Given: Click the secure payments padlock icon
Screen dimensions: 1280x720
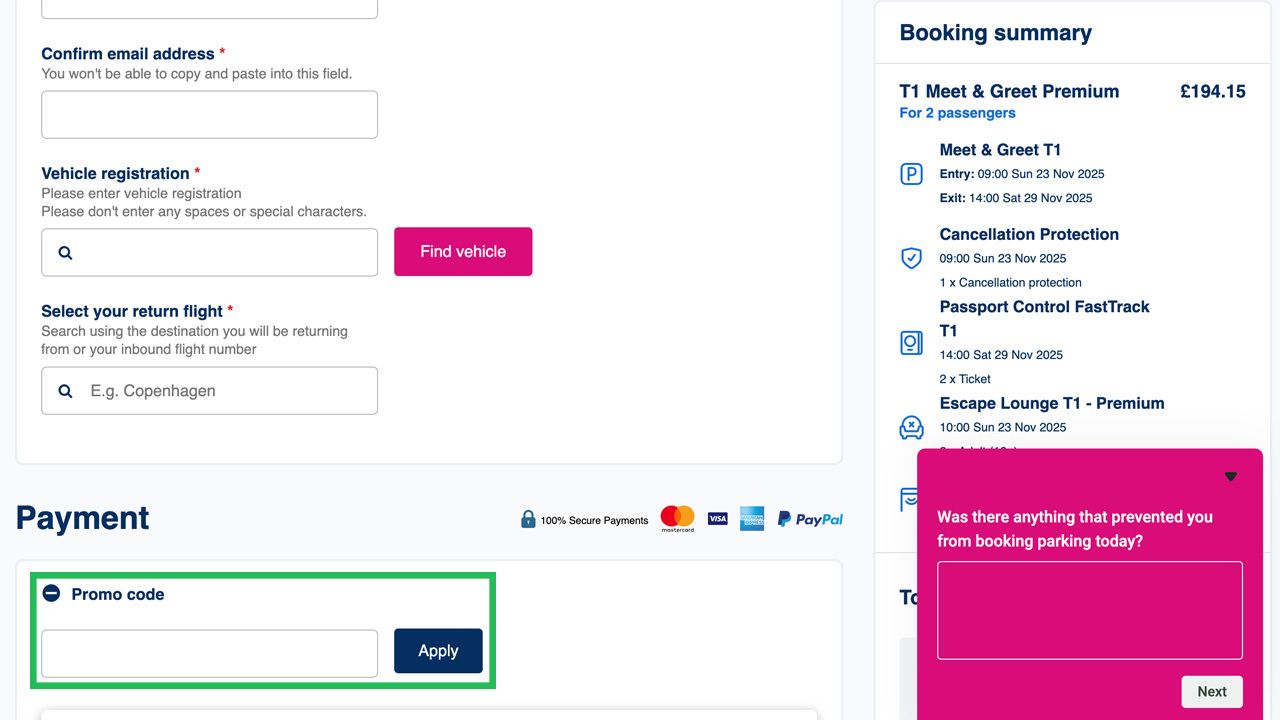Looking at the screenshot, I should pos(528,518).
